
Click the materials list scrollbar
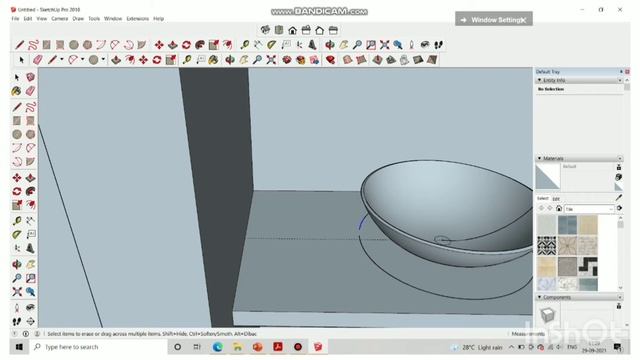tap(620, 254)
